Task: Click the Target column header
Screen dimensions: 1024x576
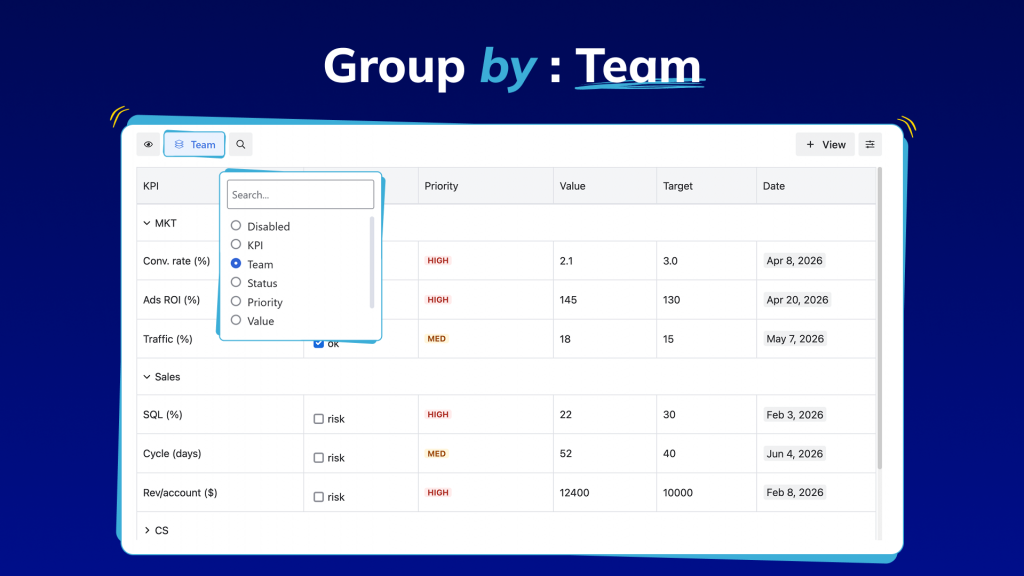Action: (678, 186)
